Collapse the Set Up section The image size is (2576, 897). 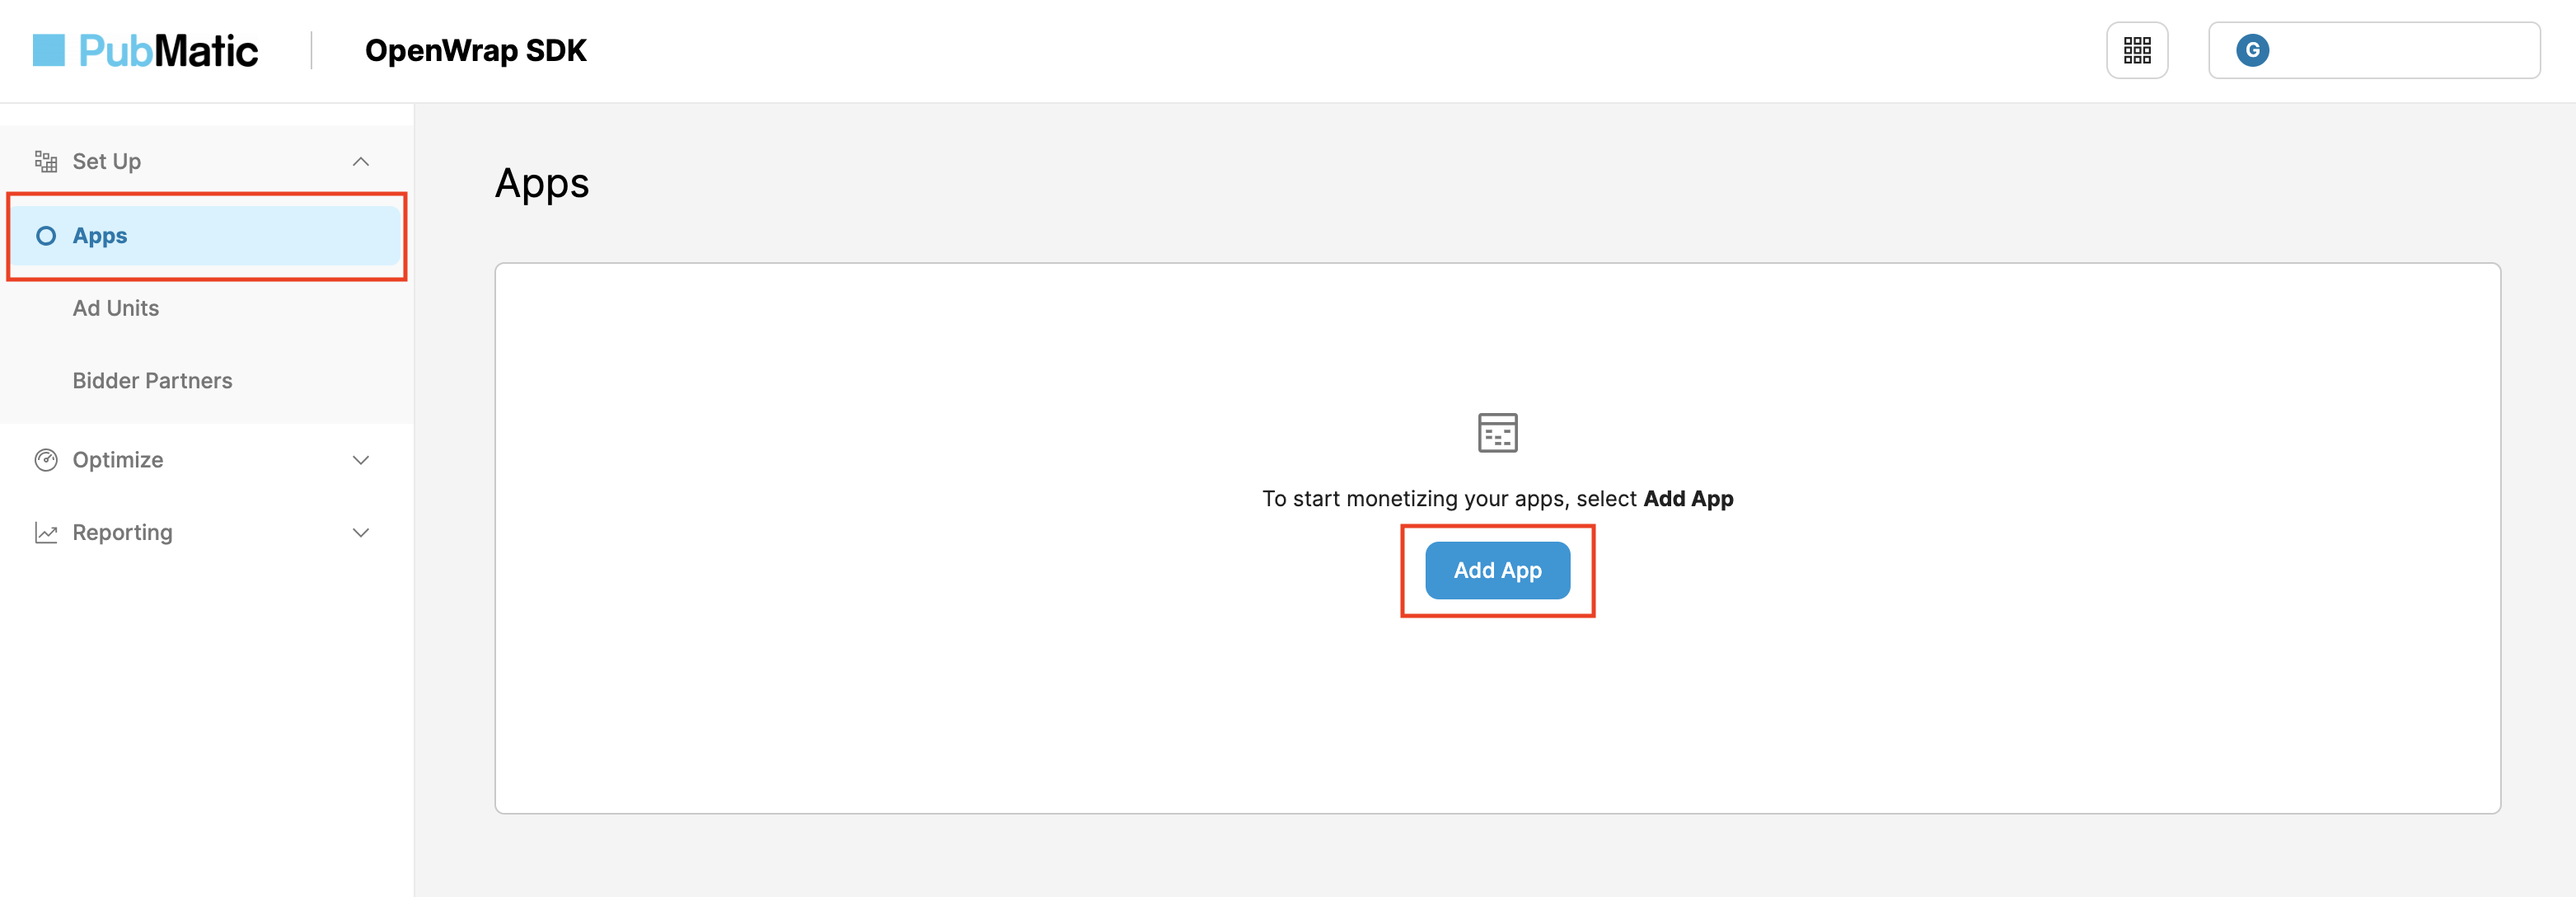360,160
